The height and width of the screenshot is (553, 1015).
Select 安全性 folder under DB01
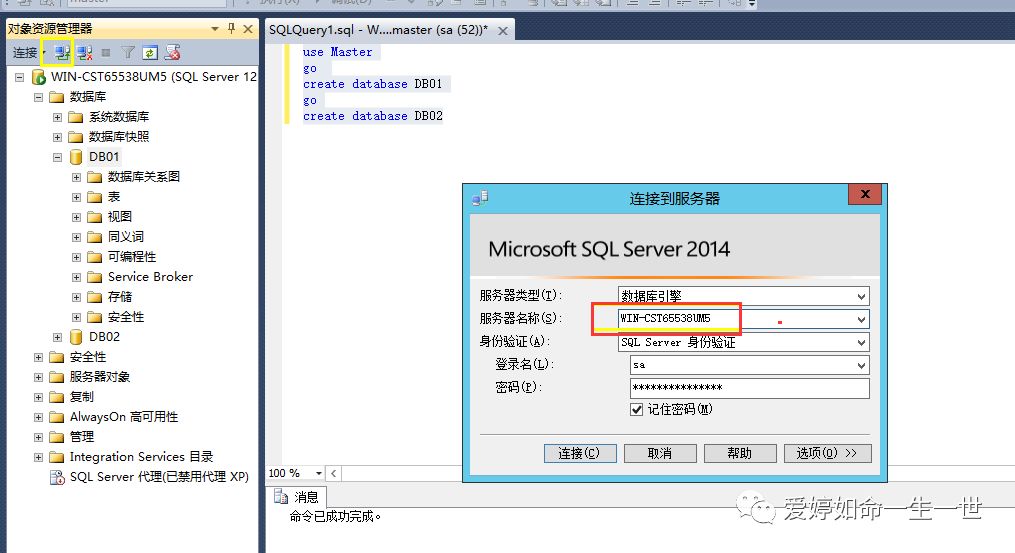click(x=126, y=317)
